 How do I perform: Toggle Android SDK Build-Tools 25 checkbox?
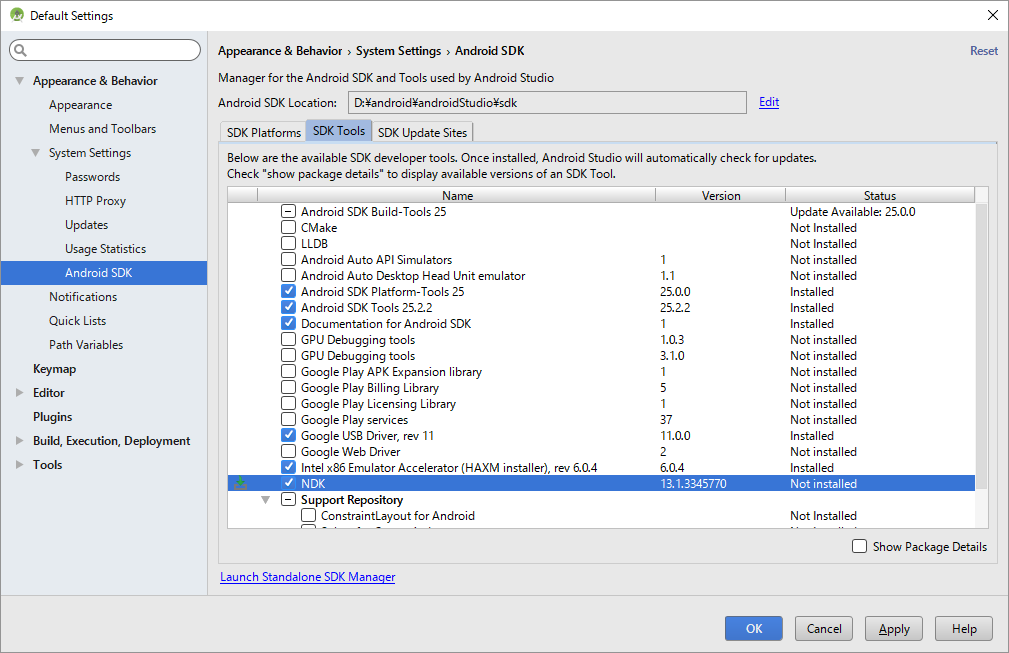tap(288, 211)
